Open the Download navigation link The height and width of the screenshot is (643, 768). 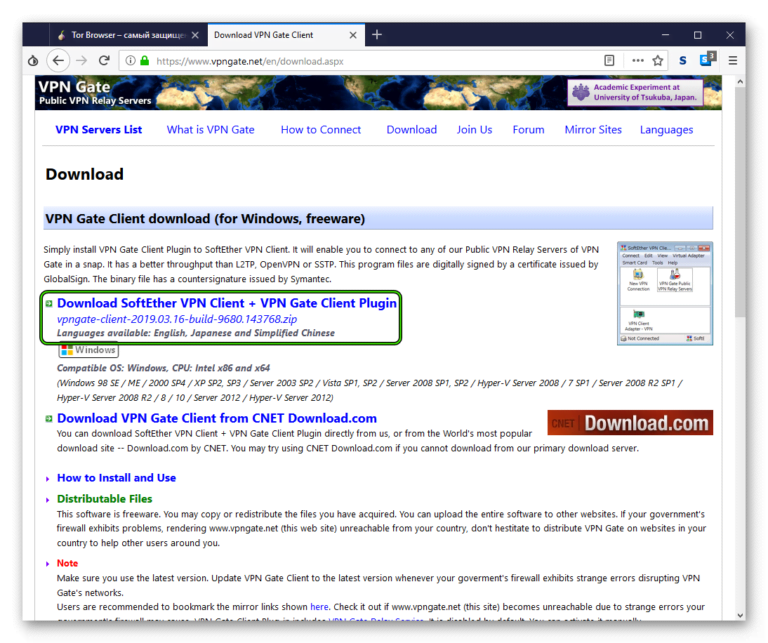click(x=411, y=130)
